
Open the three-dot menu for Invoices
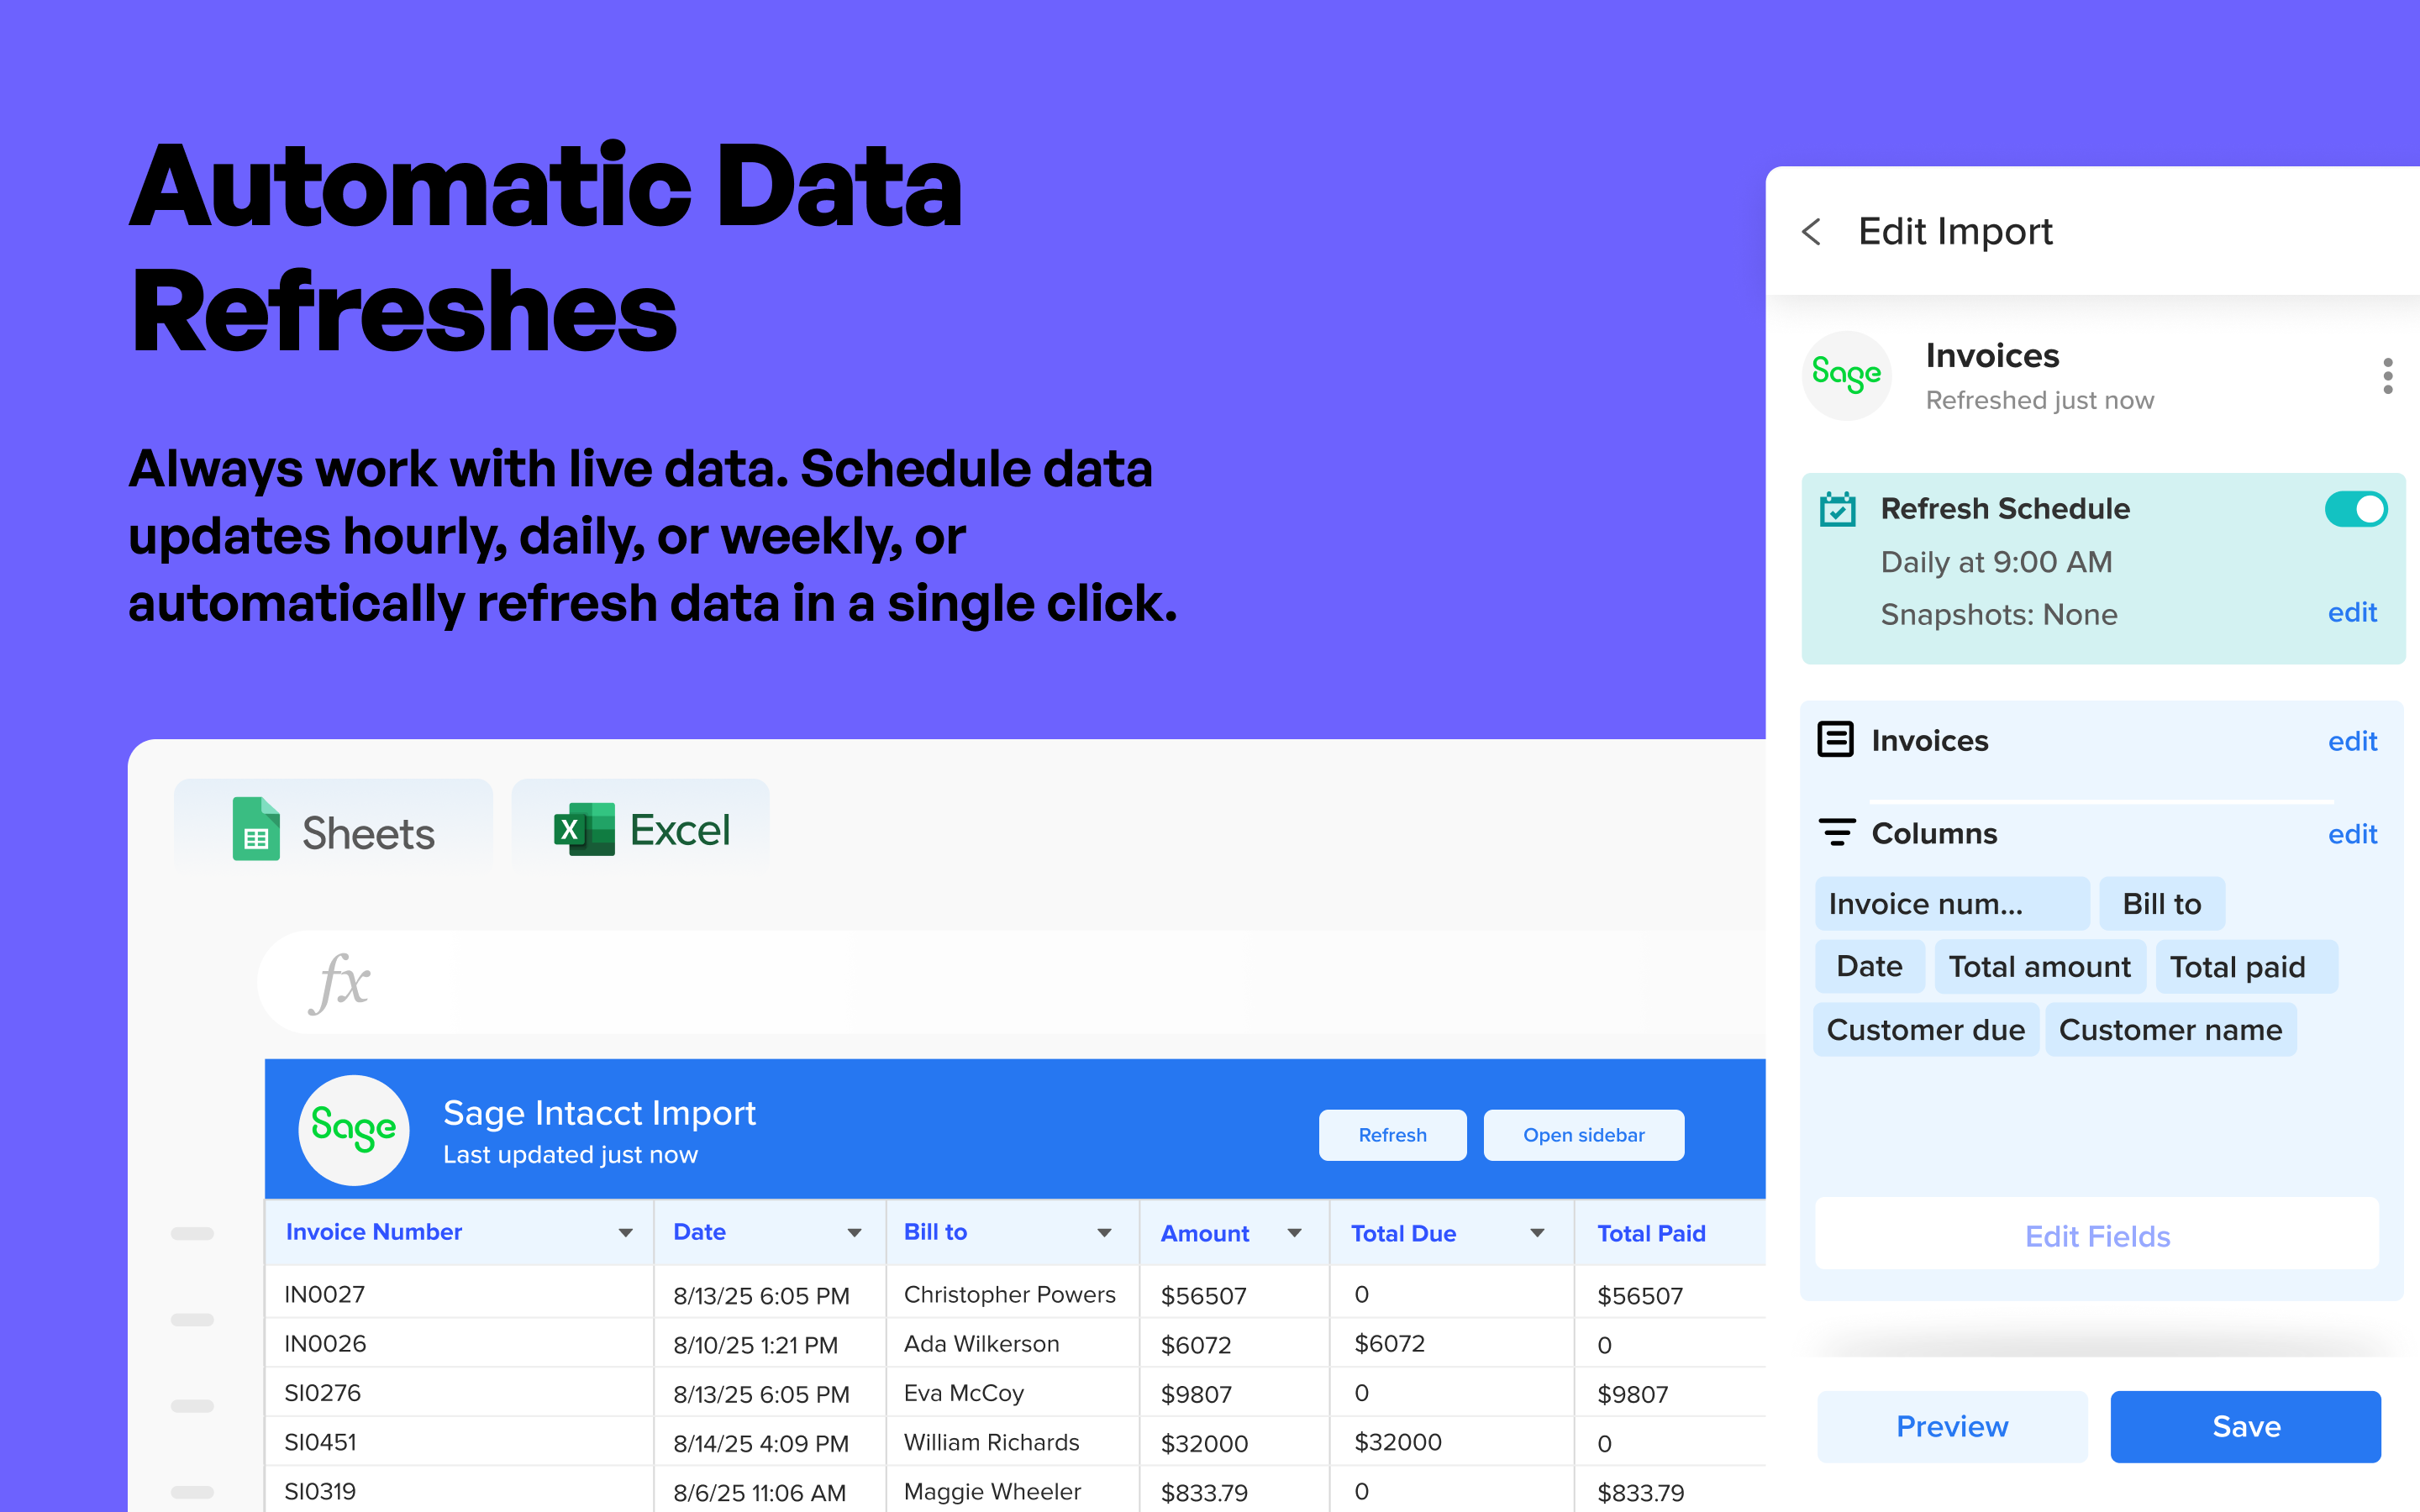[x=2387, y=376]
